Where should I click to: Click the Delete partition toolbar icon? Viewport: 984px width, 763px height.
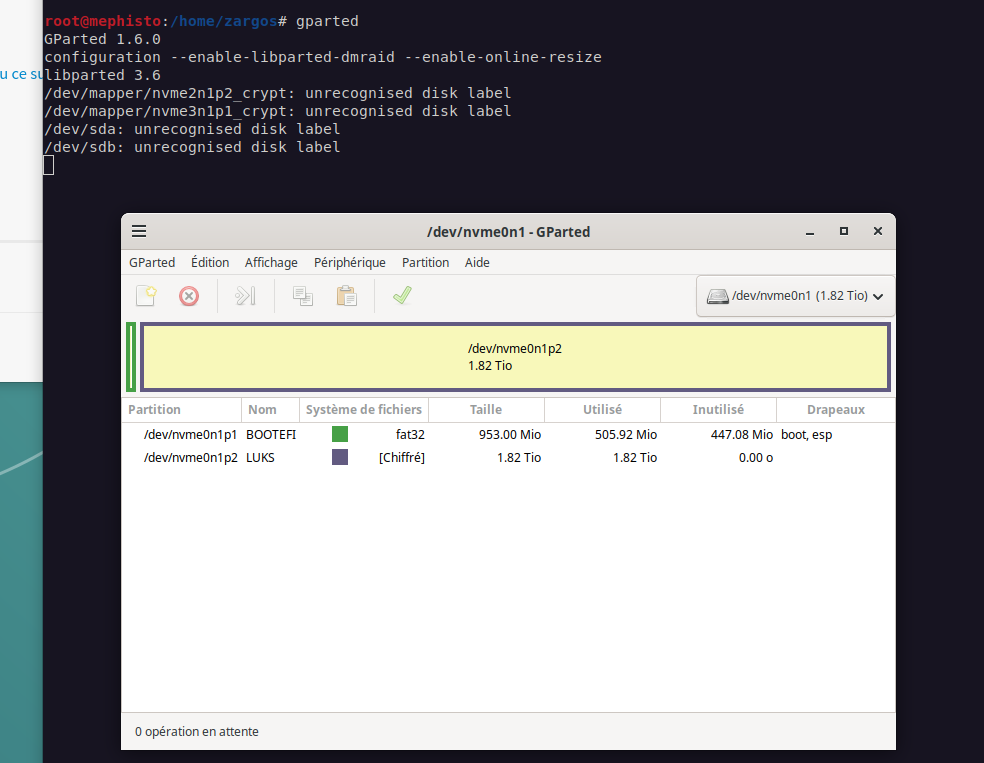(x=189, y=296)
